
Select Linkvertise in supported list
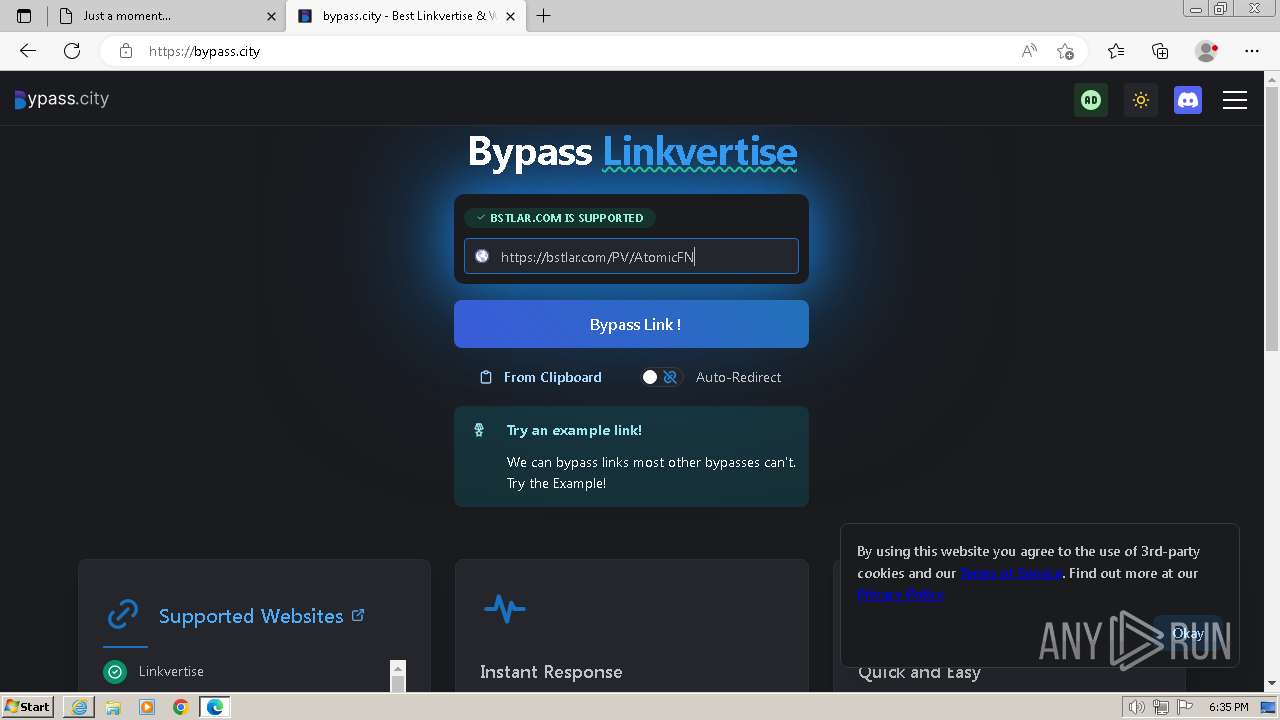pyautogui.click(x=171, y=671)
